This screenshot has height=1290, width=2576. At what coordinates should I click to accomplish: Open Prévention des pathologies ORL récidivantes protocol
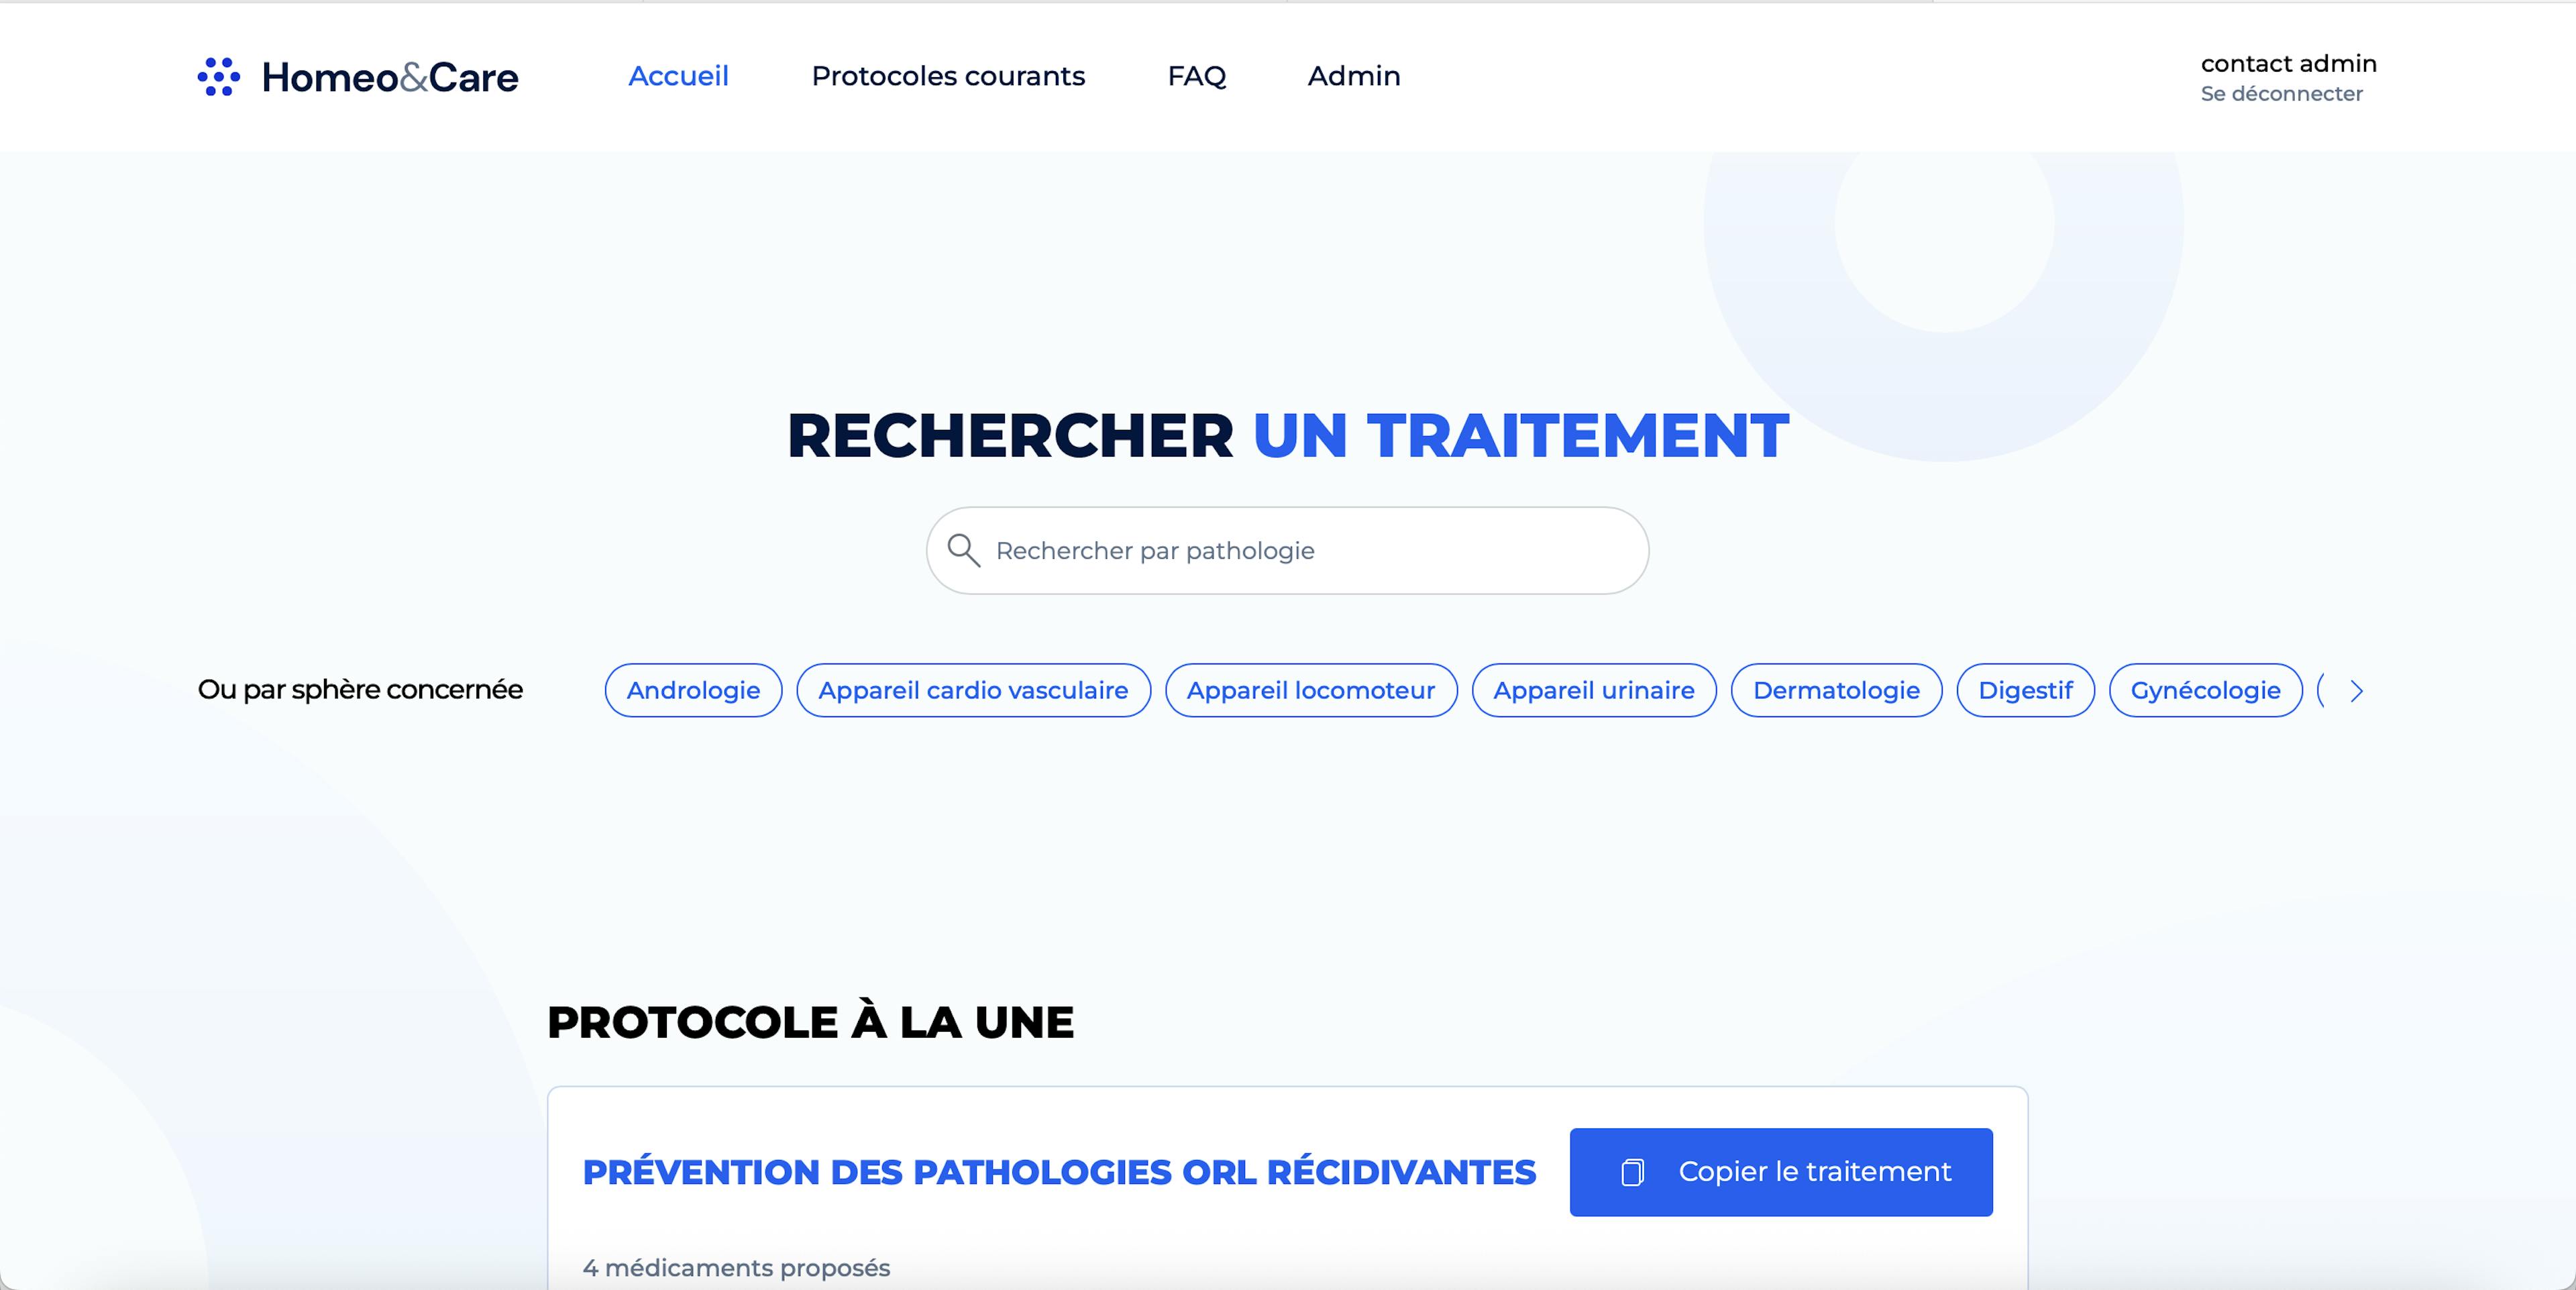1058,1172
